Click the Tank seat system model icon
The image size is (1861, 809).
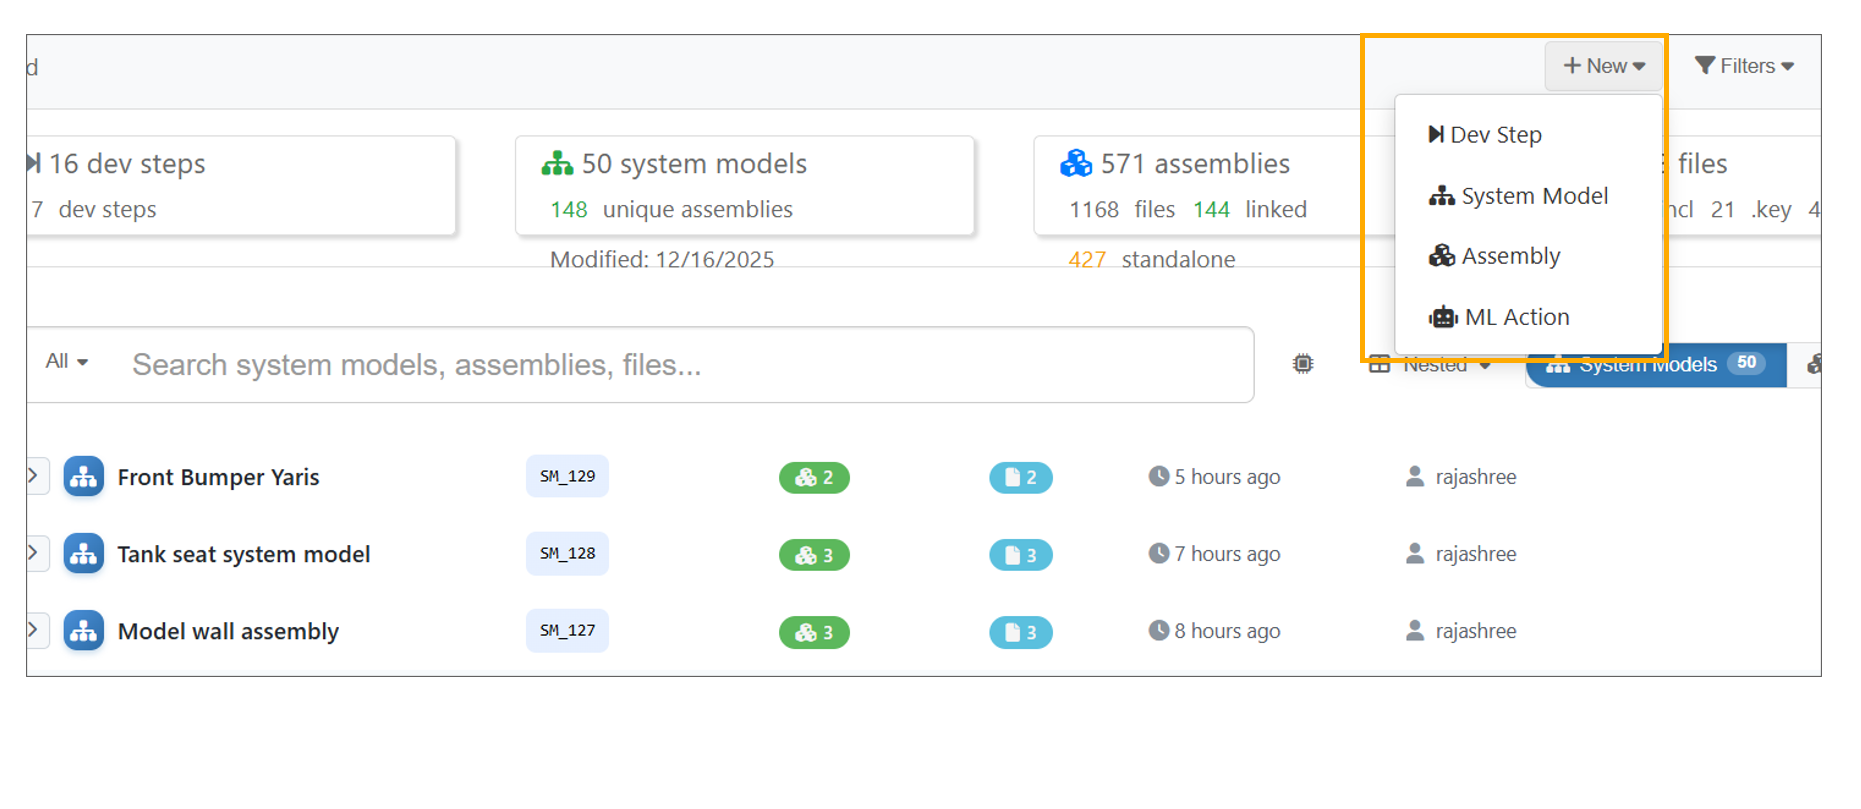tap(84, 554)
